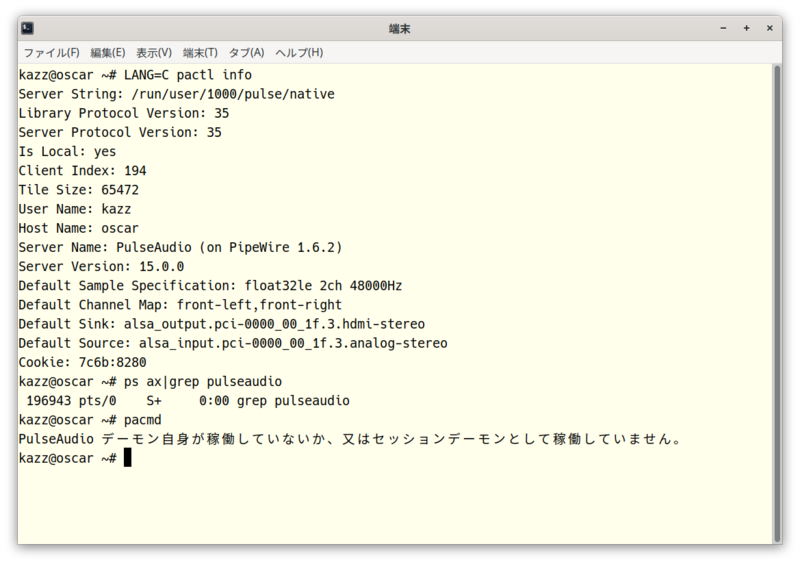The height and width of the screenshot is (564, 800).
Task: Open the 端末(T) menu
Action: 200,53
